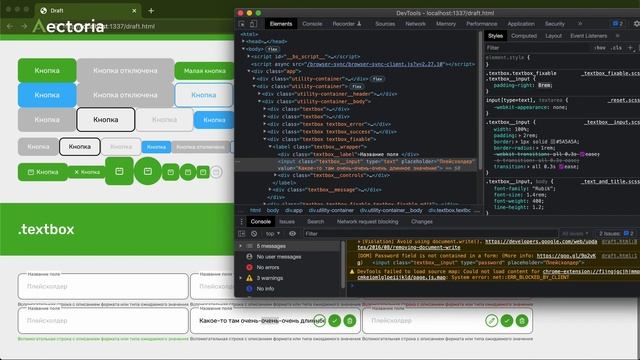The height and width of the screenshot is (360, 640).
Task: Switch to the Elements panel tab
Action: (281, 24)
